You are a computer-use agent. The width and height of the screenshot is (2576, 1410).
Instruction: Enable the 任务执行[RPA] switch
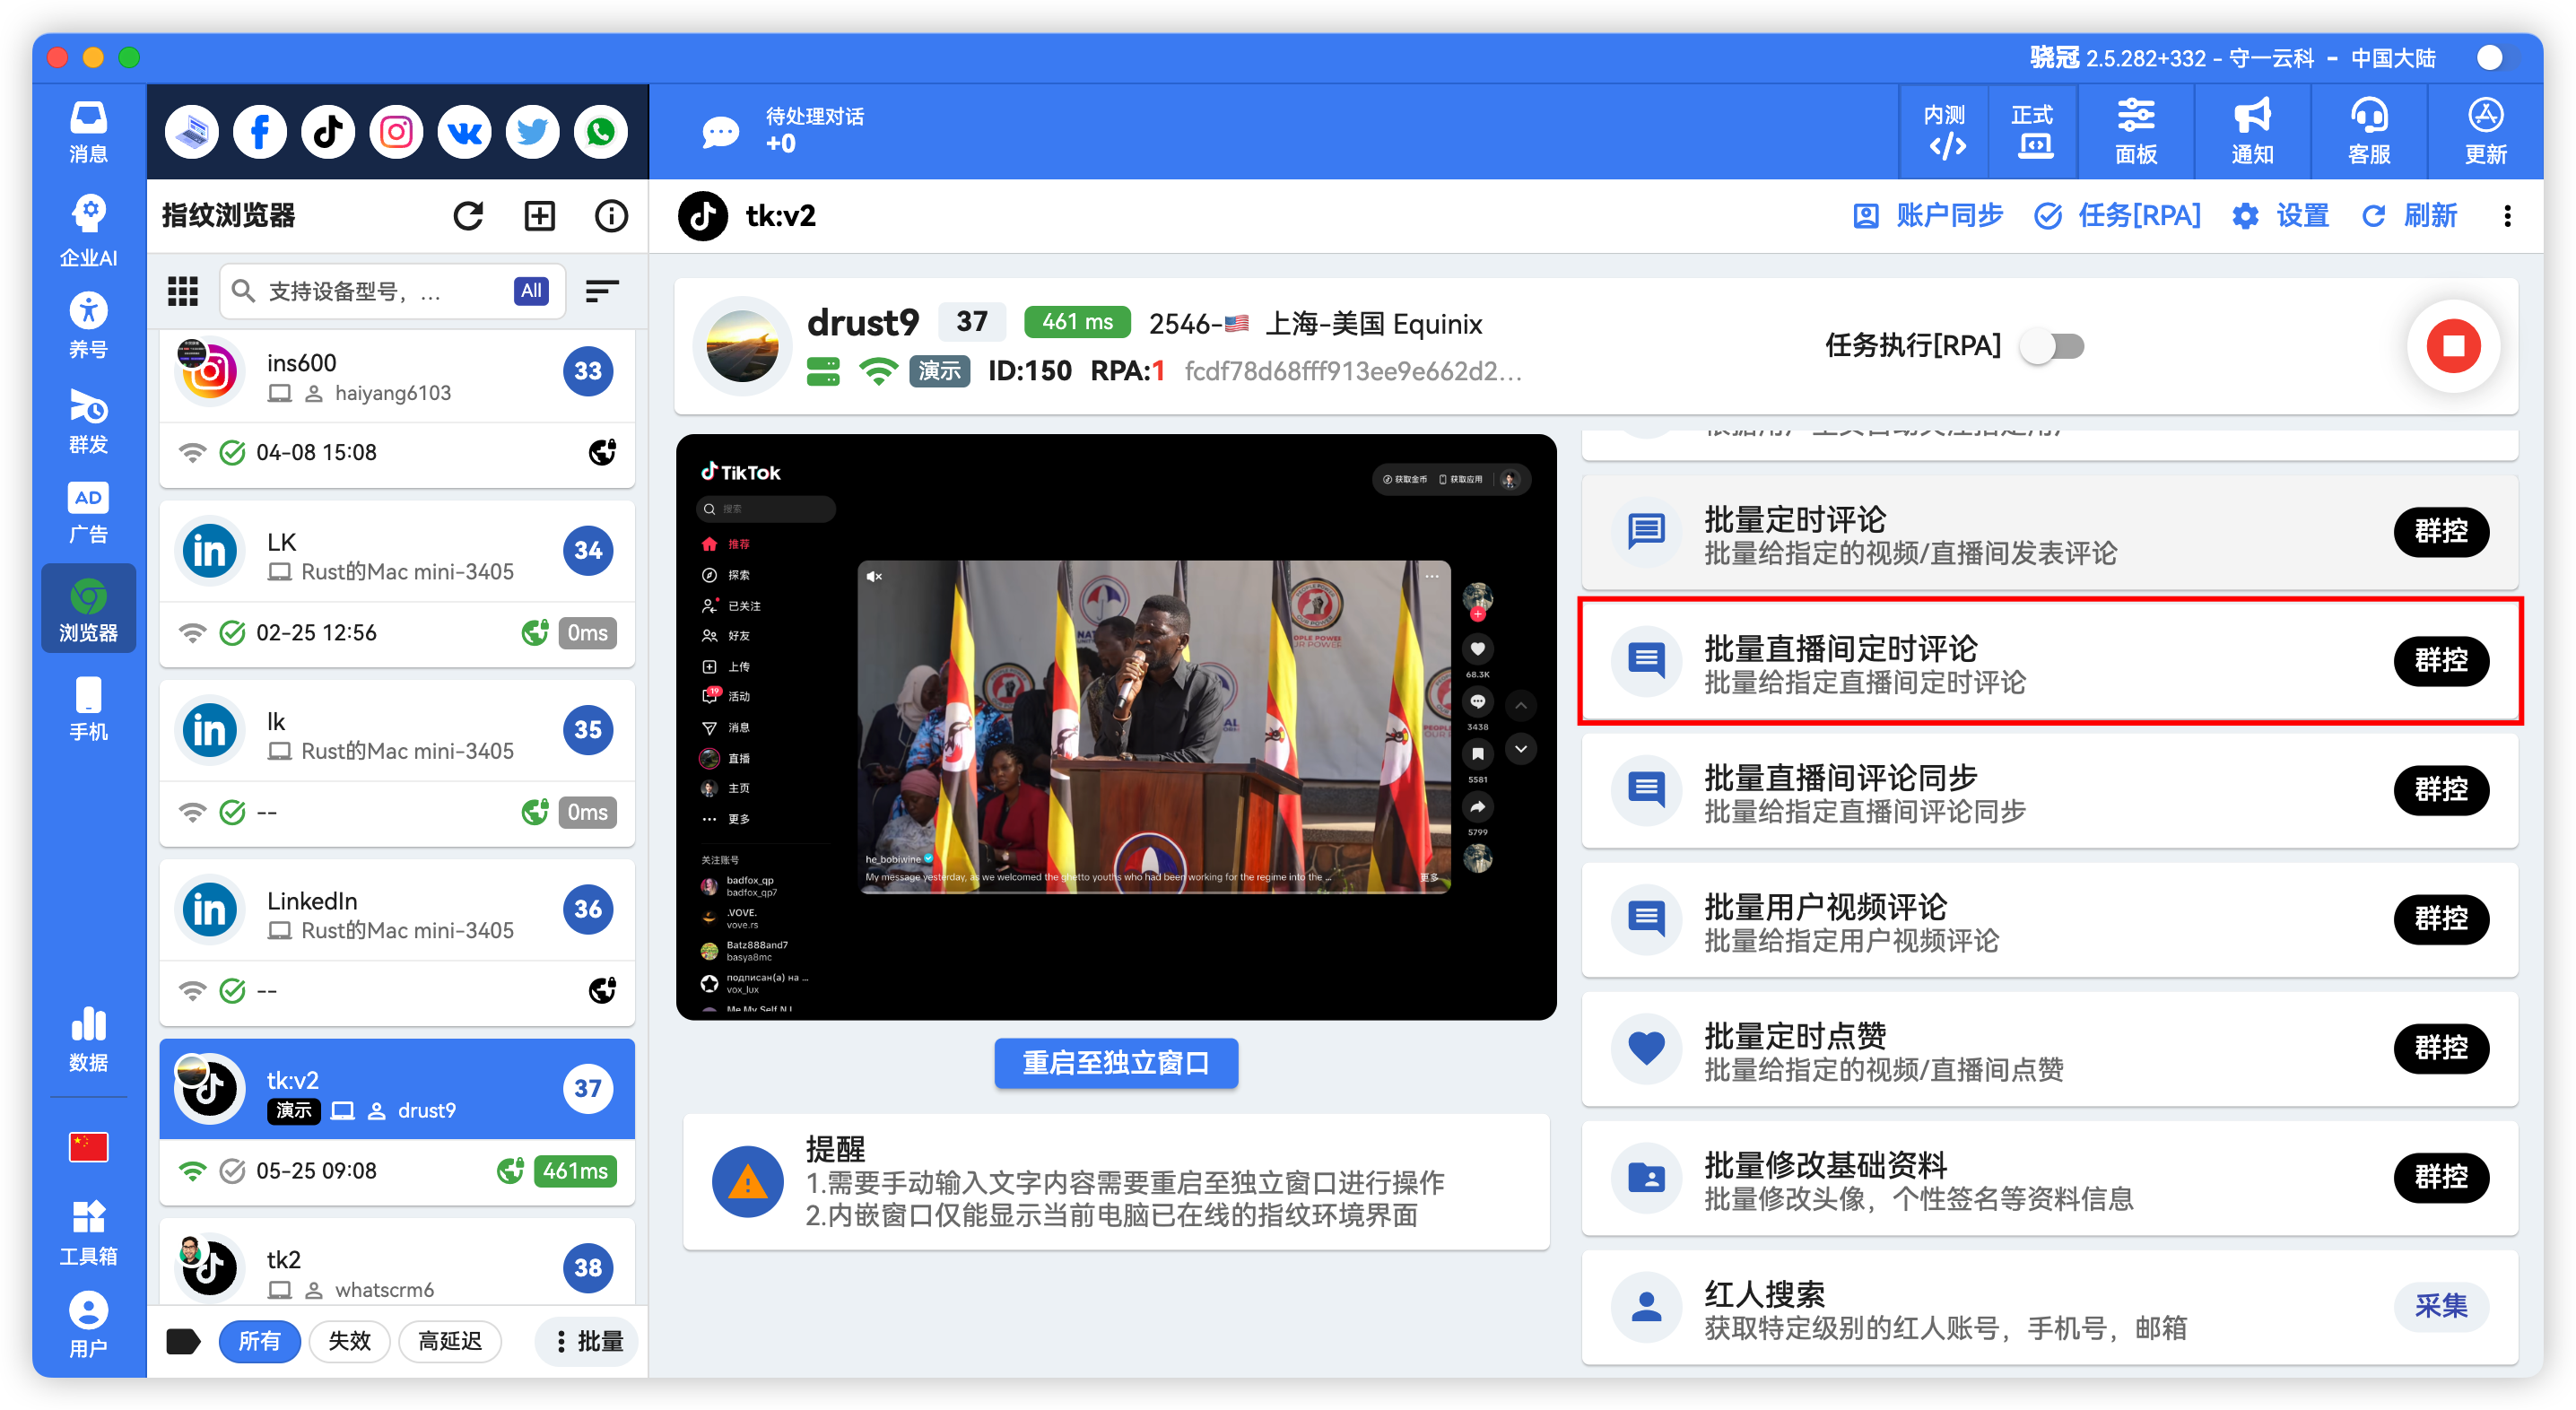(x=2052, y=346)
